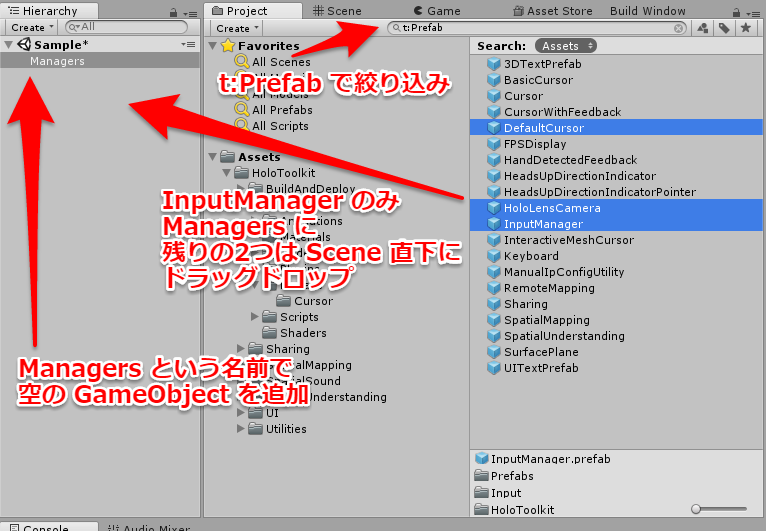The width and height of the screenshot is (766, 531).
Task: Click the Save Search star icon
Action: (x=745, y=28)
